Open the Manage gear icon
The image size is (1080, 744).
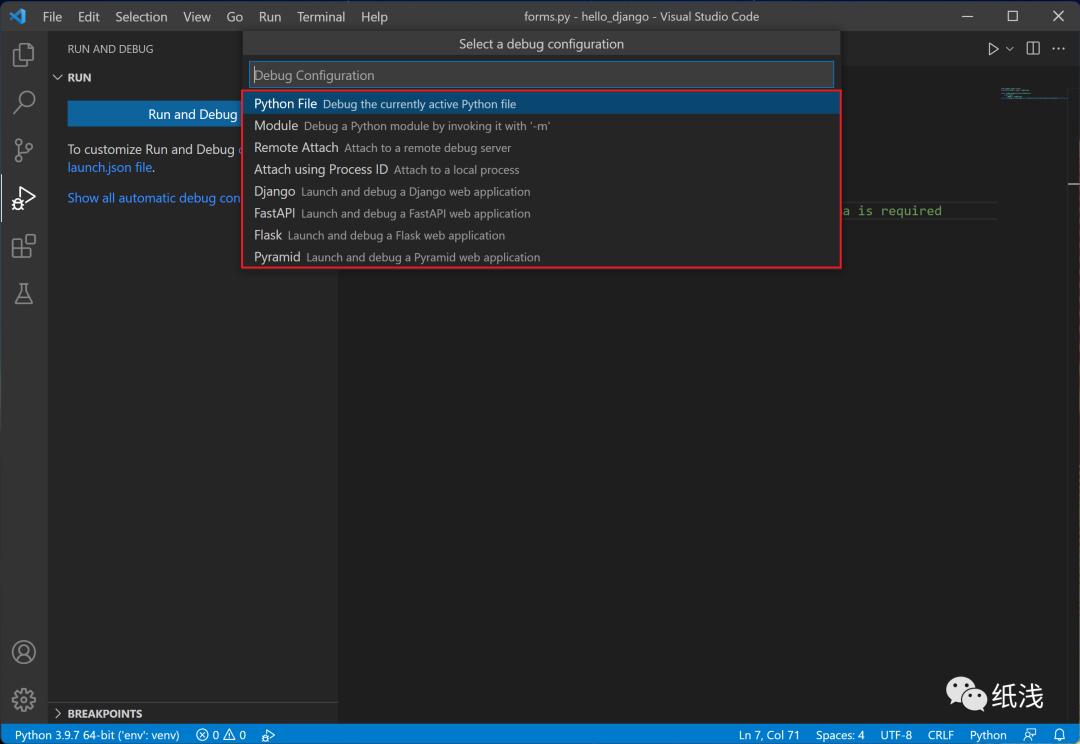[x=23, y=700]
